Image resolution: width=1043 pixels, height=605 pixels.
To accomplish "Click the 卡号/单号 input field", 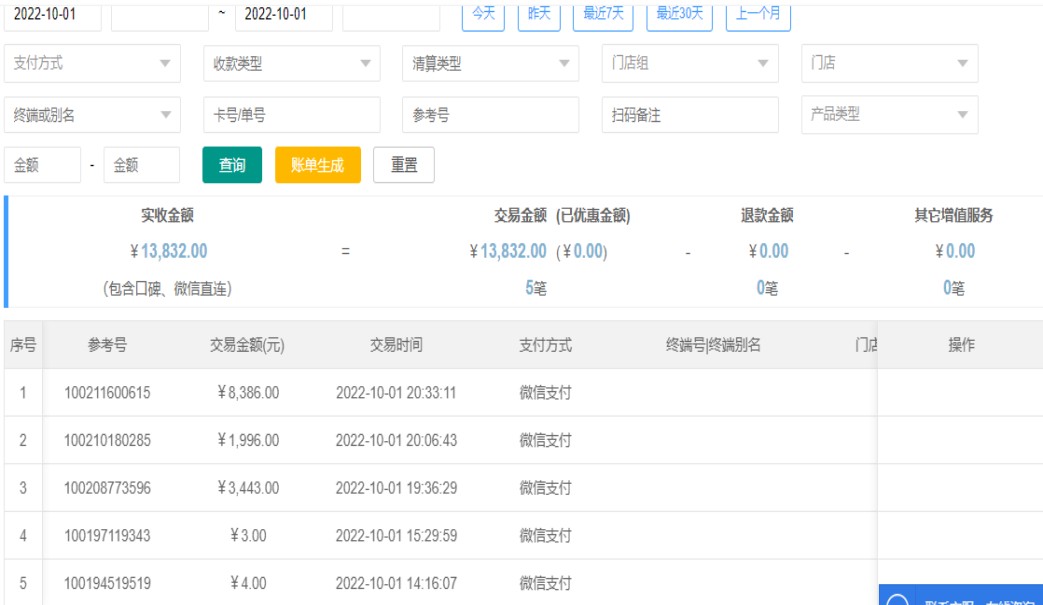I will 291,115.
